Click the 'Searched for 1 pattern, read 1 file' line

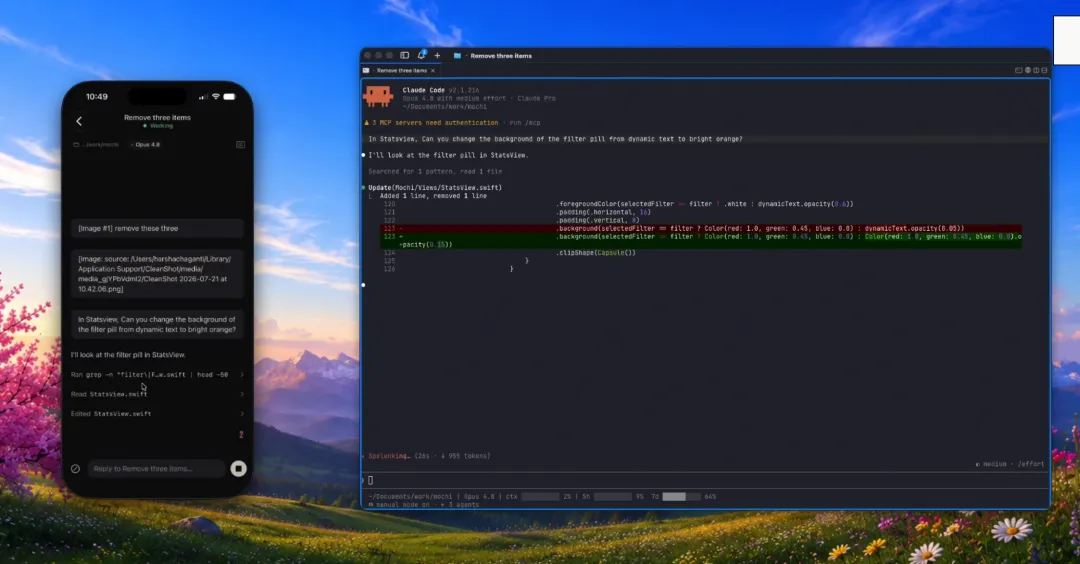coord(435,171)
